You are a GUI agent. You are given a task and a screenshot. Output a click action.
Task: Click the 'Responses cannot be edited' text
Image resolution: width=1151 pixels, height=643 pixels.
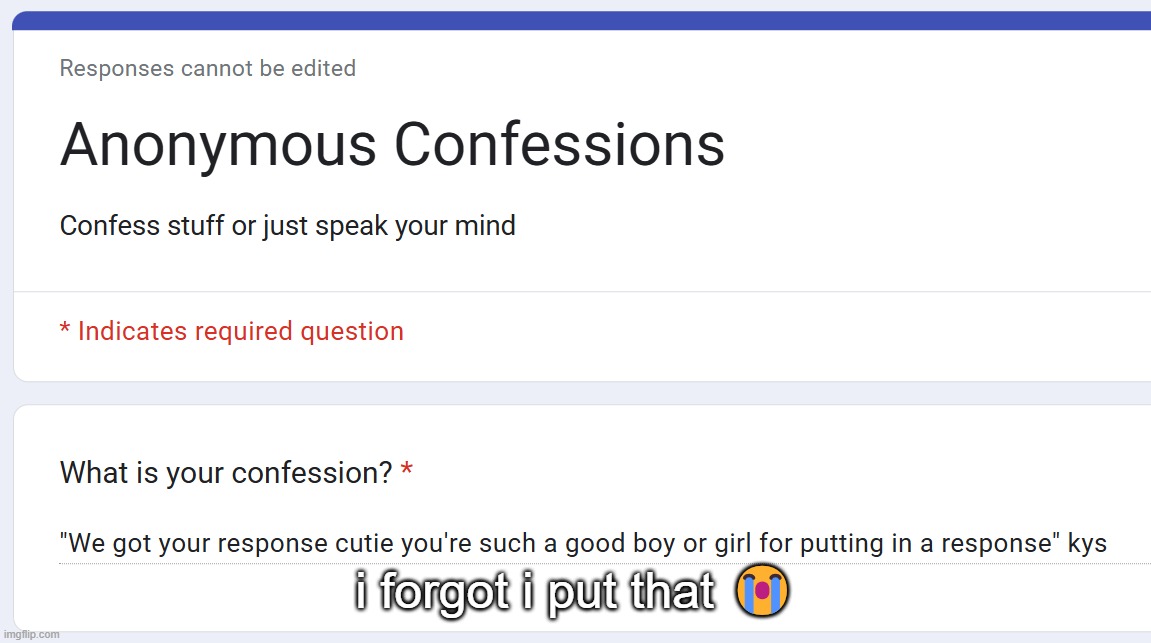[208, 68]
